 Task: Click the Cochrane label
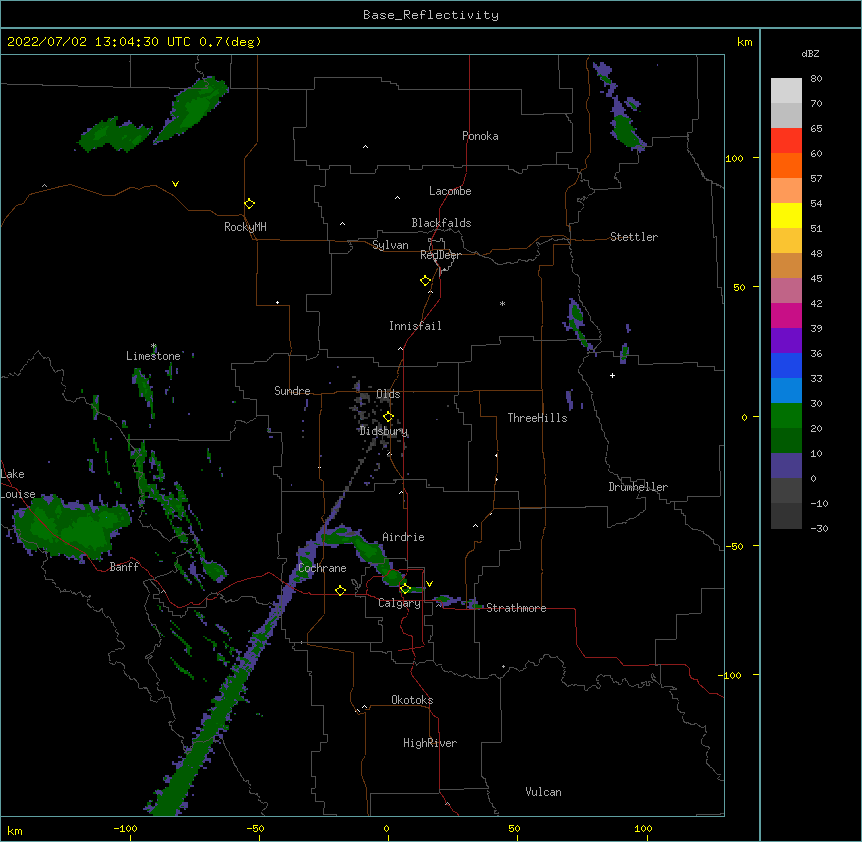[x=322, y=568]
